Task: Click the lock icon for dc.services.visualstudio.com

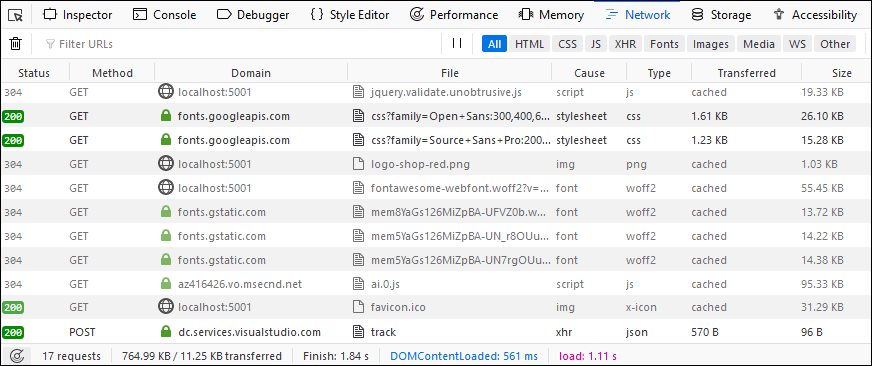Action: pyautogui.click(x=165, y=332)
